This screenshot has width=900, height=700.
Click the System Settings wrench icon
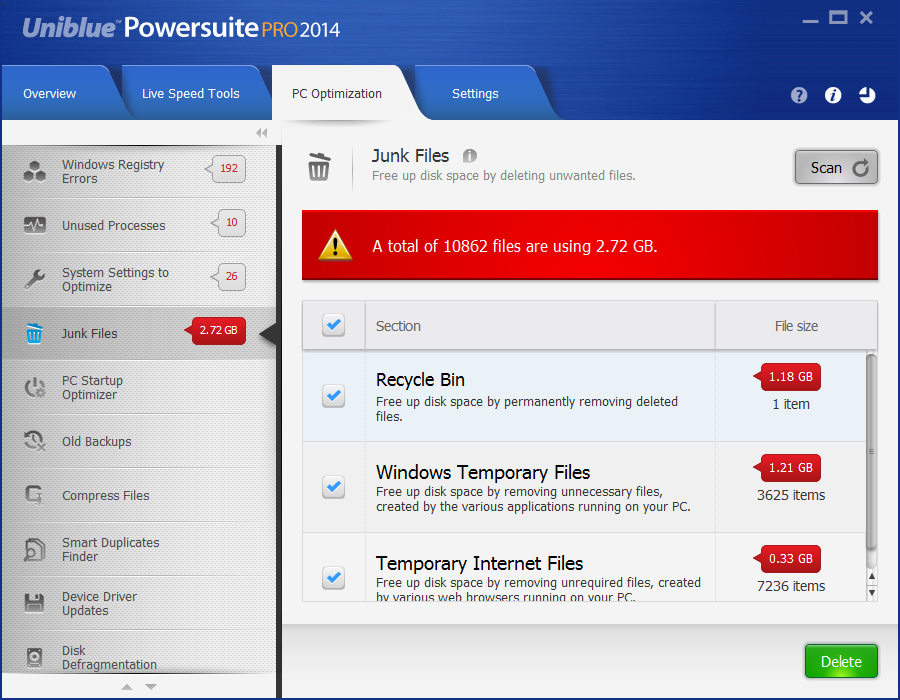point(34,279)
